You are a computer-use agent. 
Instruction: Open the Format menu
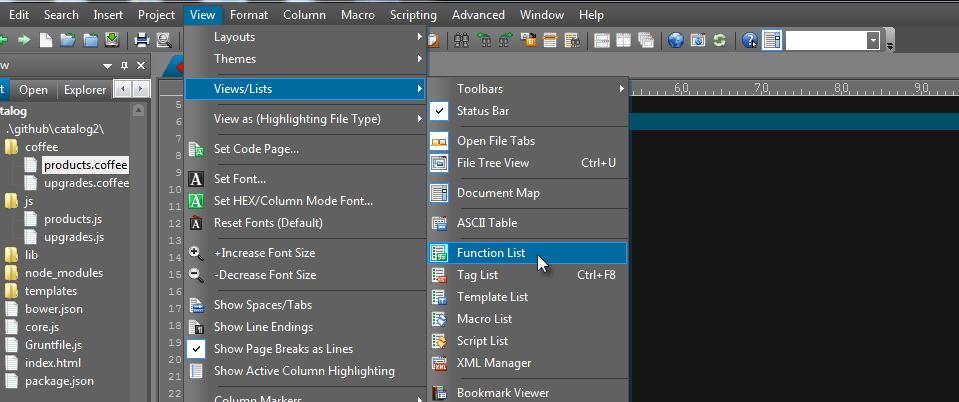click(x=249, y=15)
